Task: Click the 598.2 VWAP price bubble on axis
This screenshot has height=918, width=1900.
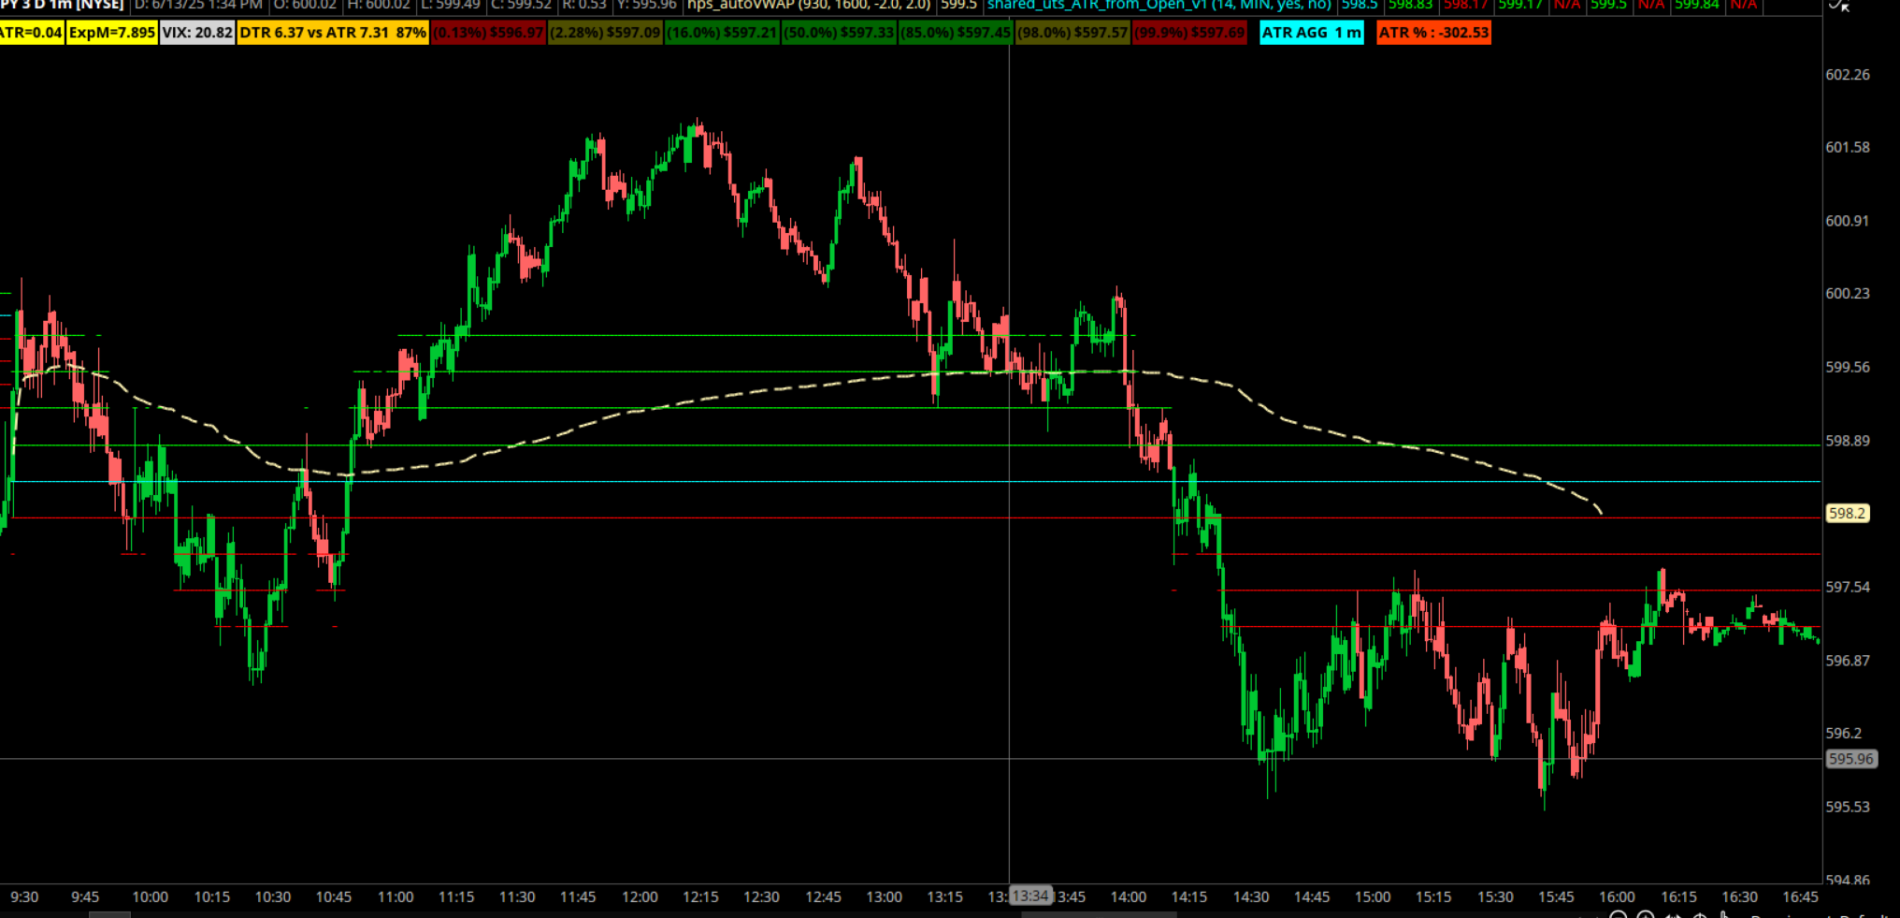Action: tap(1847, 513)
